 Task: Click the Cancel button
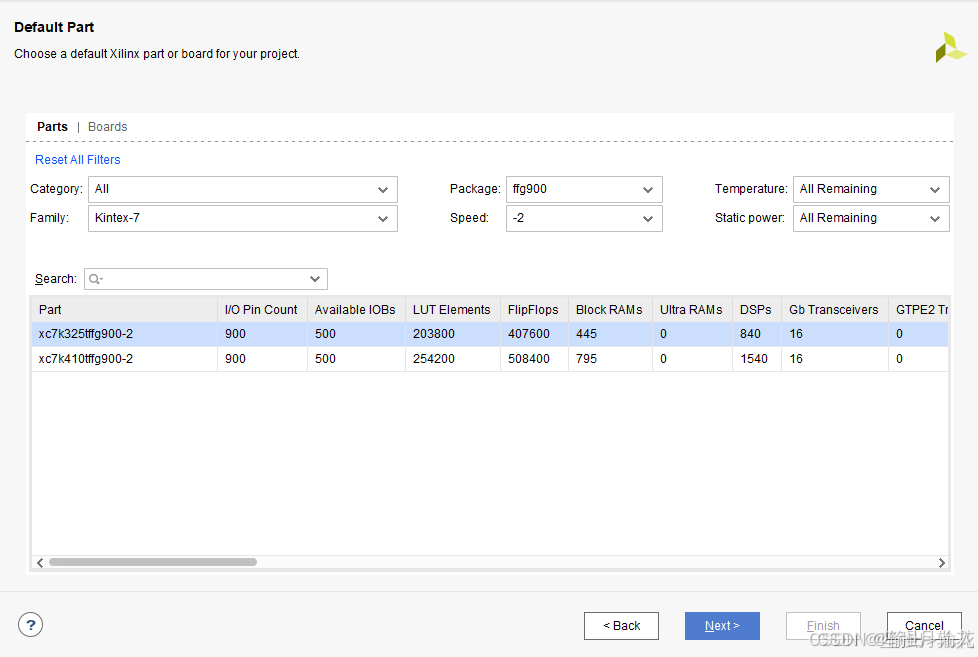pos(924,626)
